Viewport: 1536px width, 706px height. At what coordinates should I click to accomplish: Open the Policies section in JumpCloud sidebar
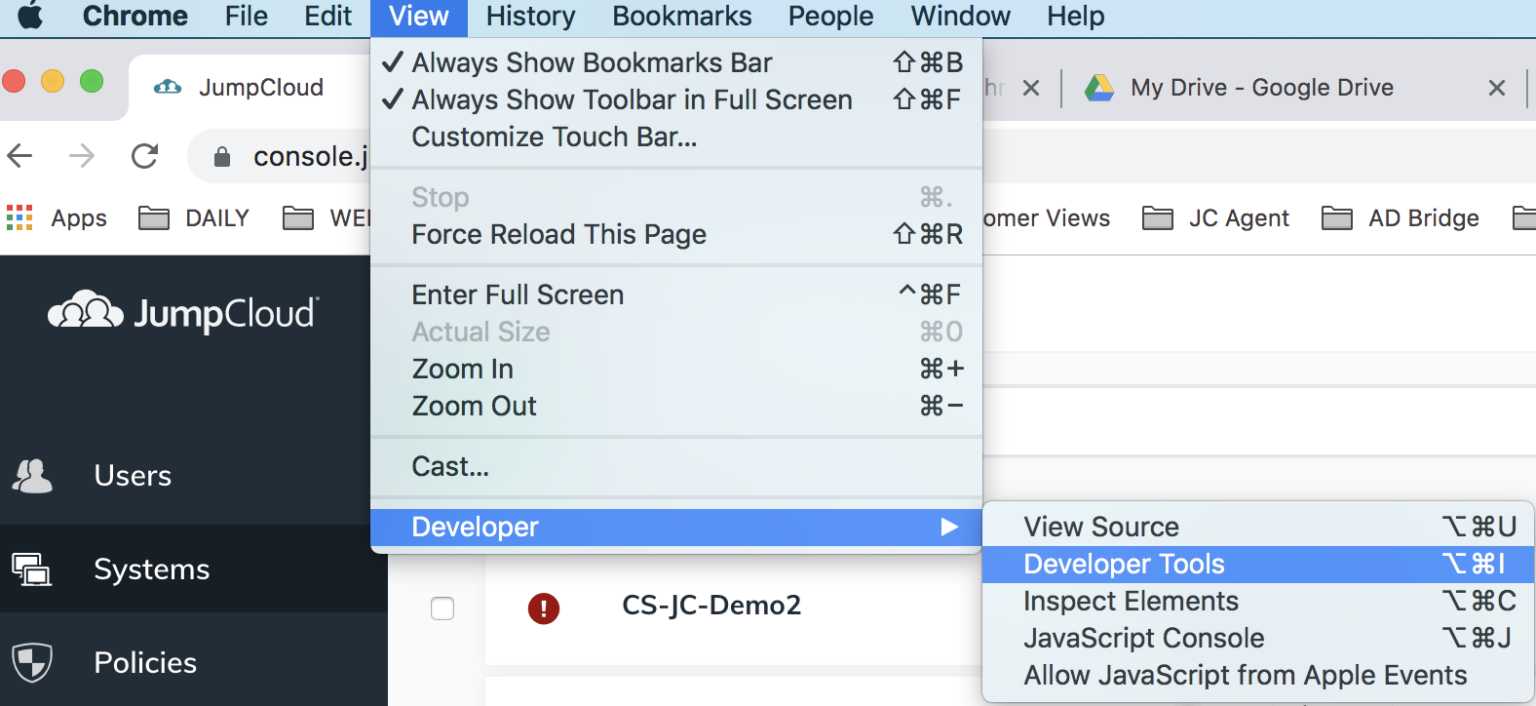[146, 662]
